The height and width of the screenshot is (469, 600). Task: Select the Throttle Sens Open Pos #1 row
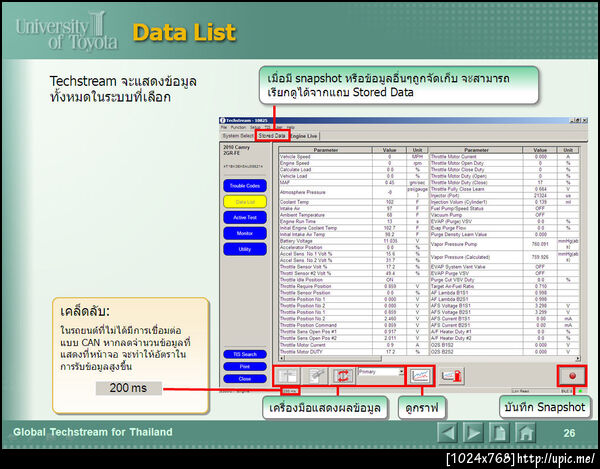353,332
